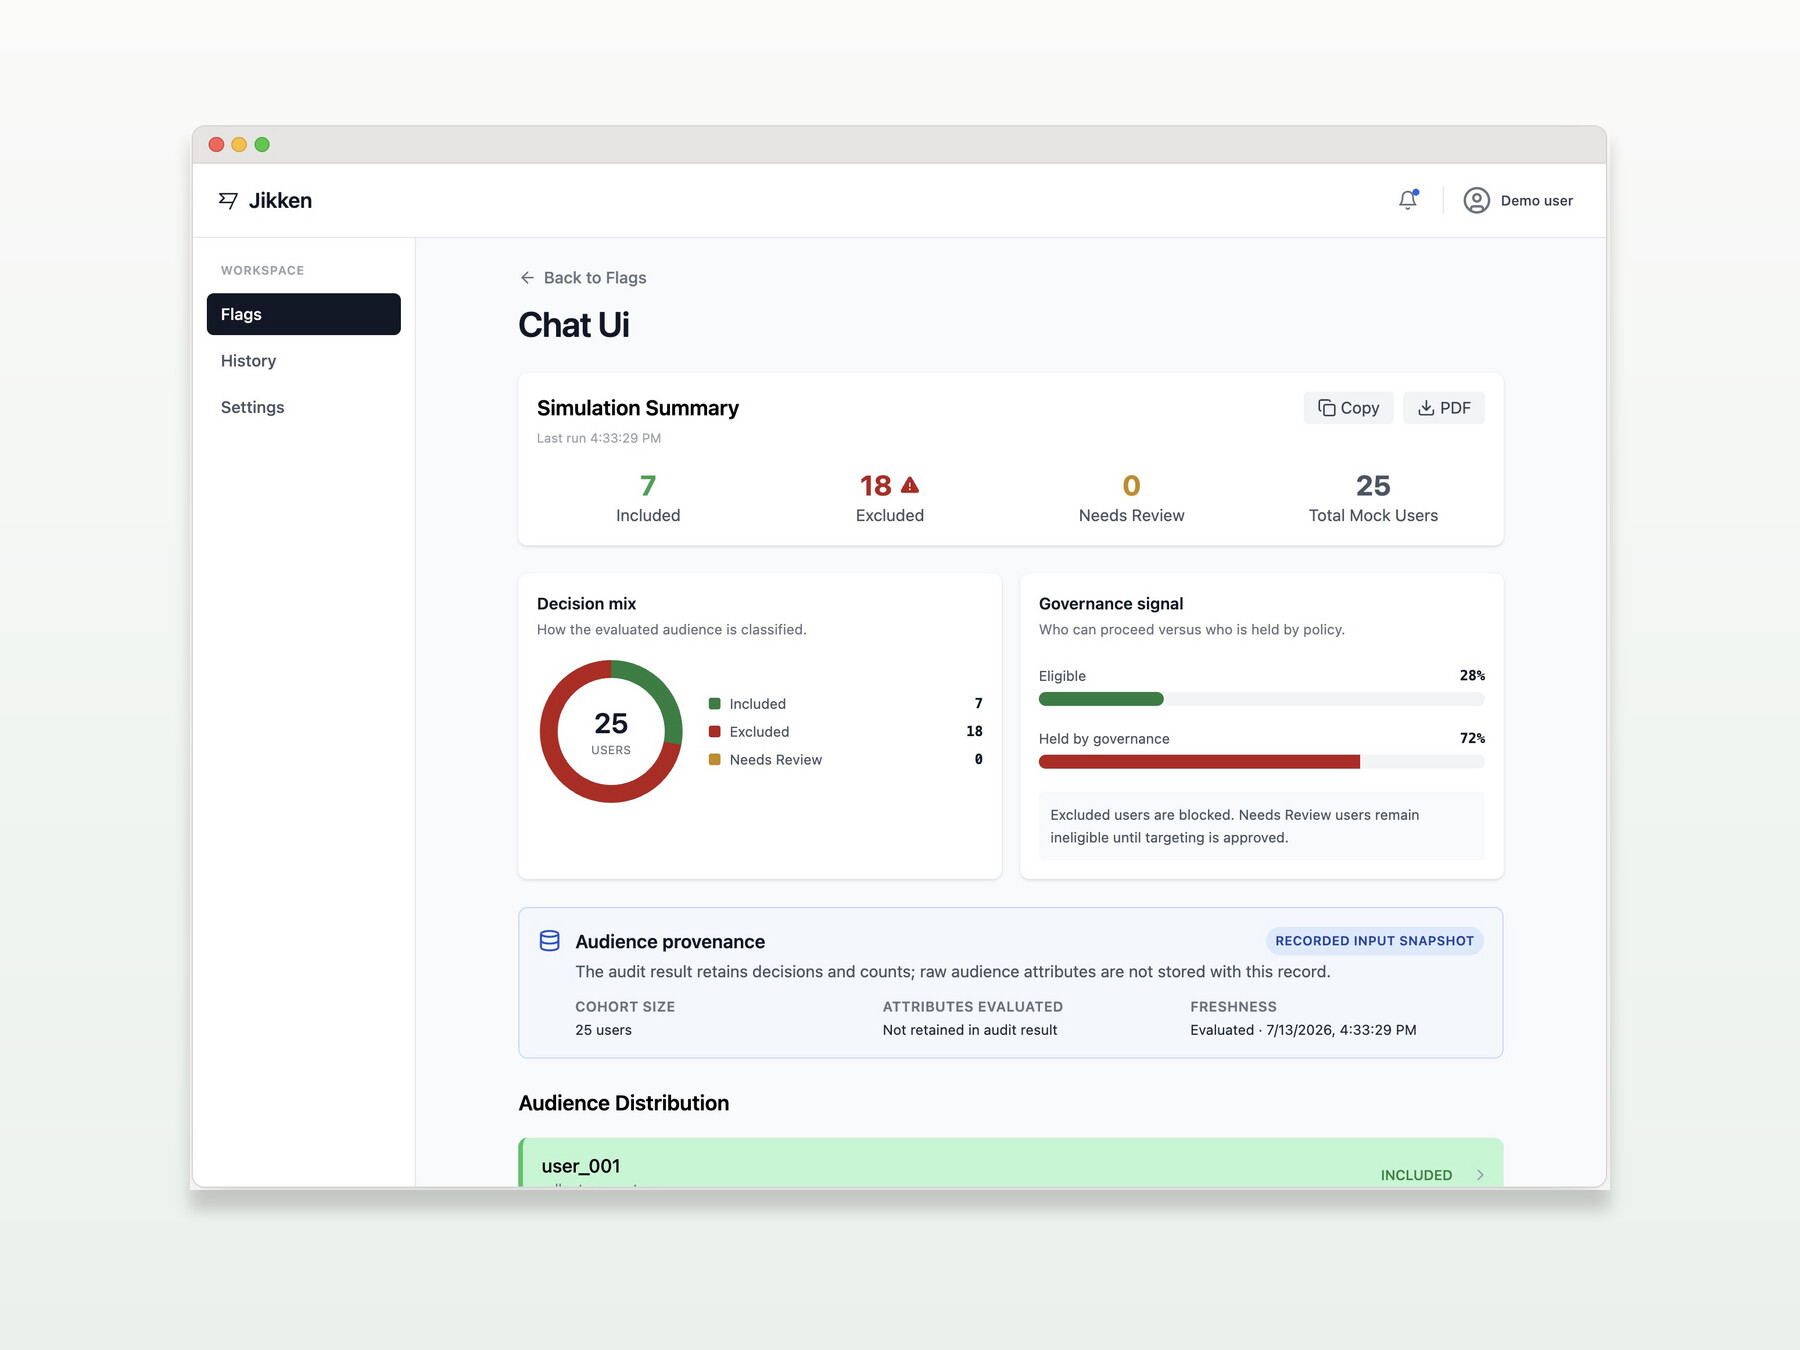Image resolution: width=1800 pixels, height=1350 pixels.
Task: Click the donut chart showing 25 users
Action: tap(611, 731)
